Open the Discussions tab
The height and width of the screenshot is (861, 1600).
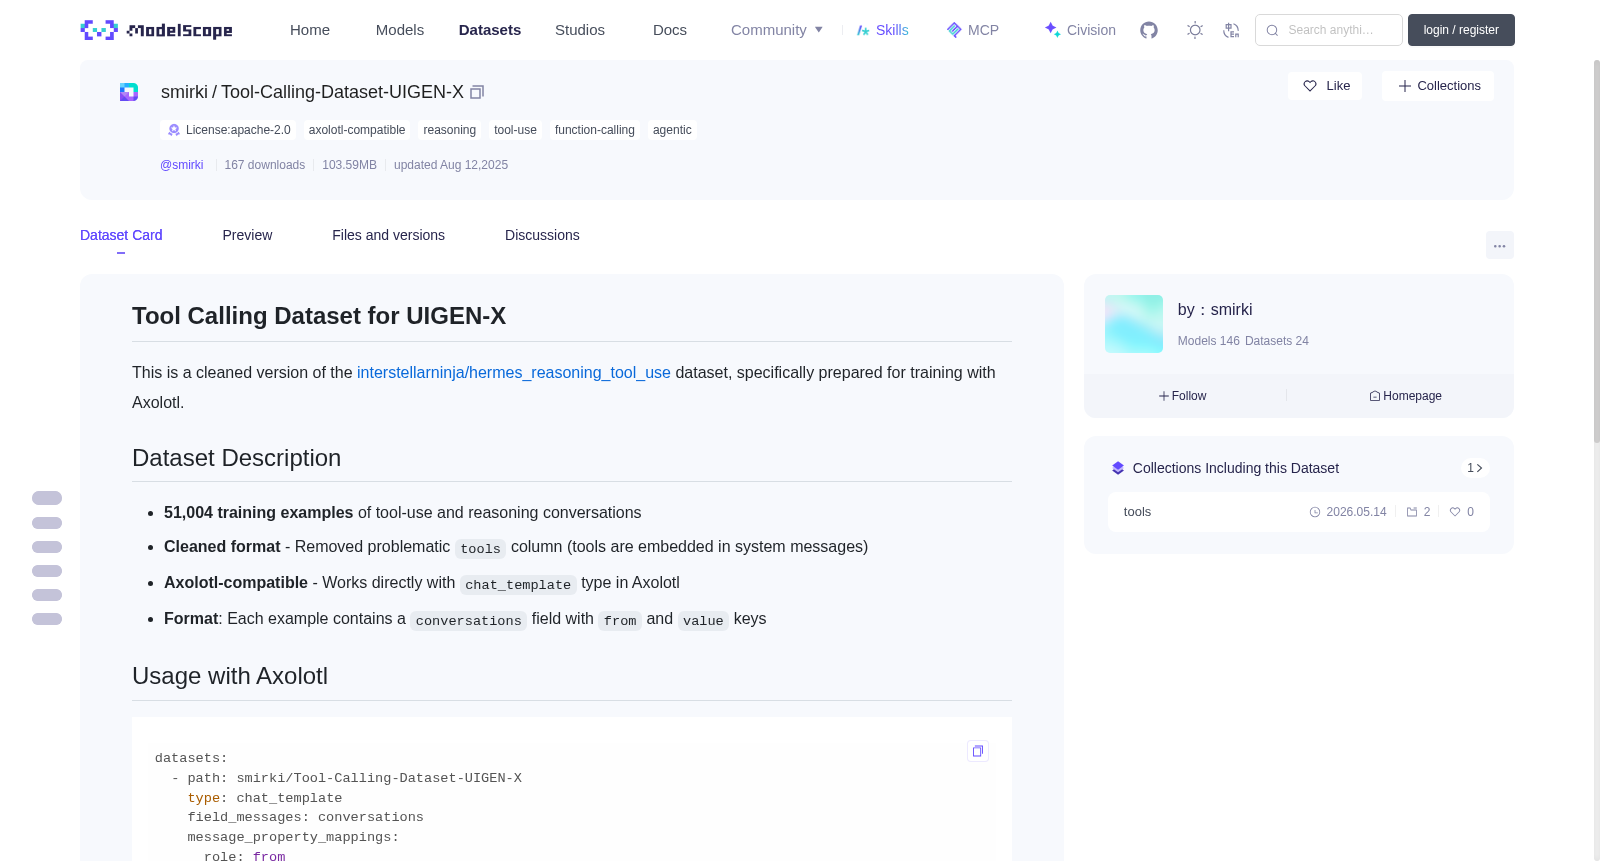pos(542,235)
